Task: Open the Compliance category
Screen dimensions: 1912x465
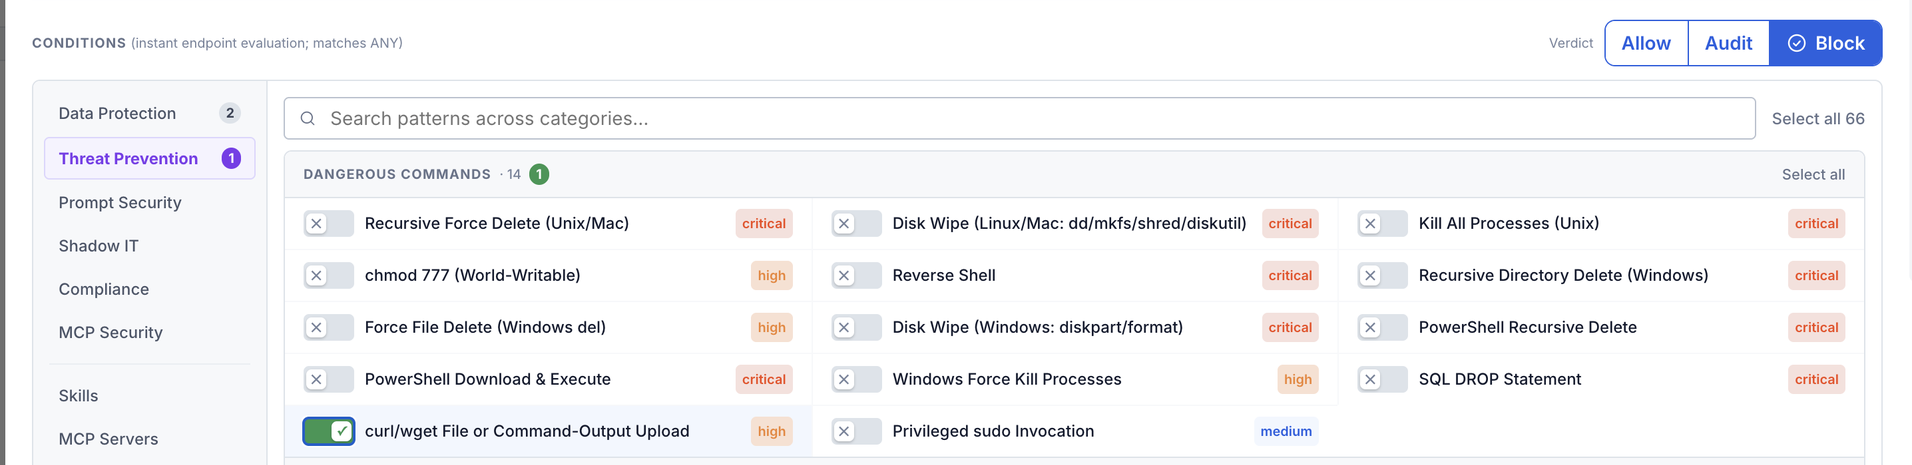Action: [x=150, y=290]
